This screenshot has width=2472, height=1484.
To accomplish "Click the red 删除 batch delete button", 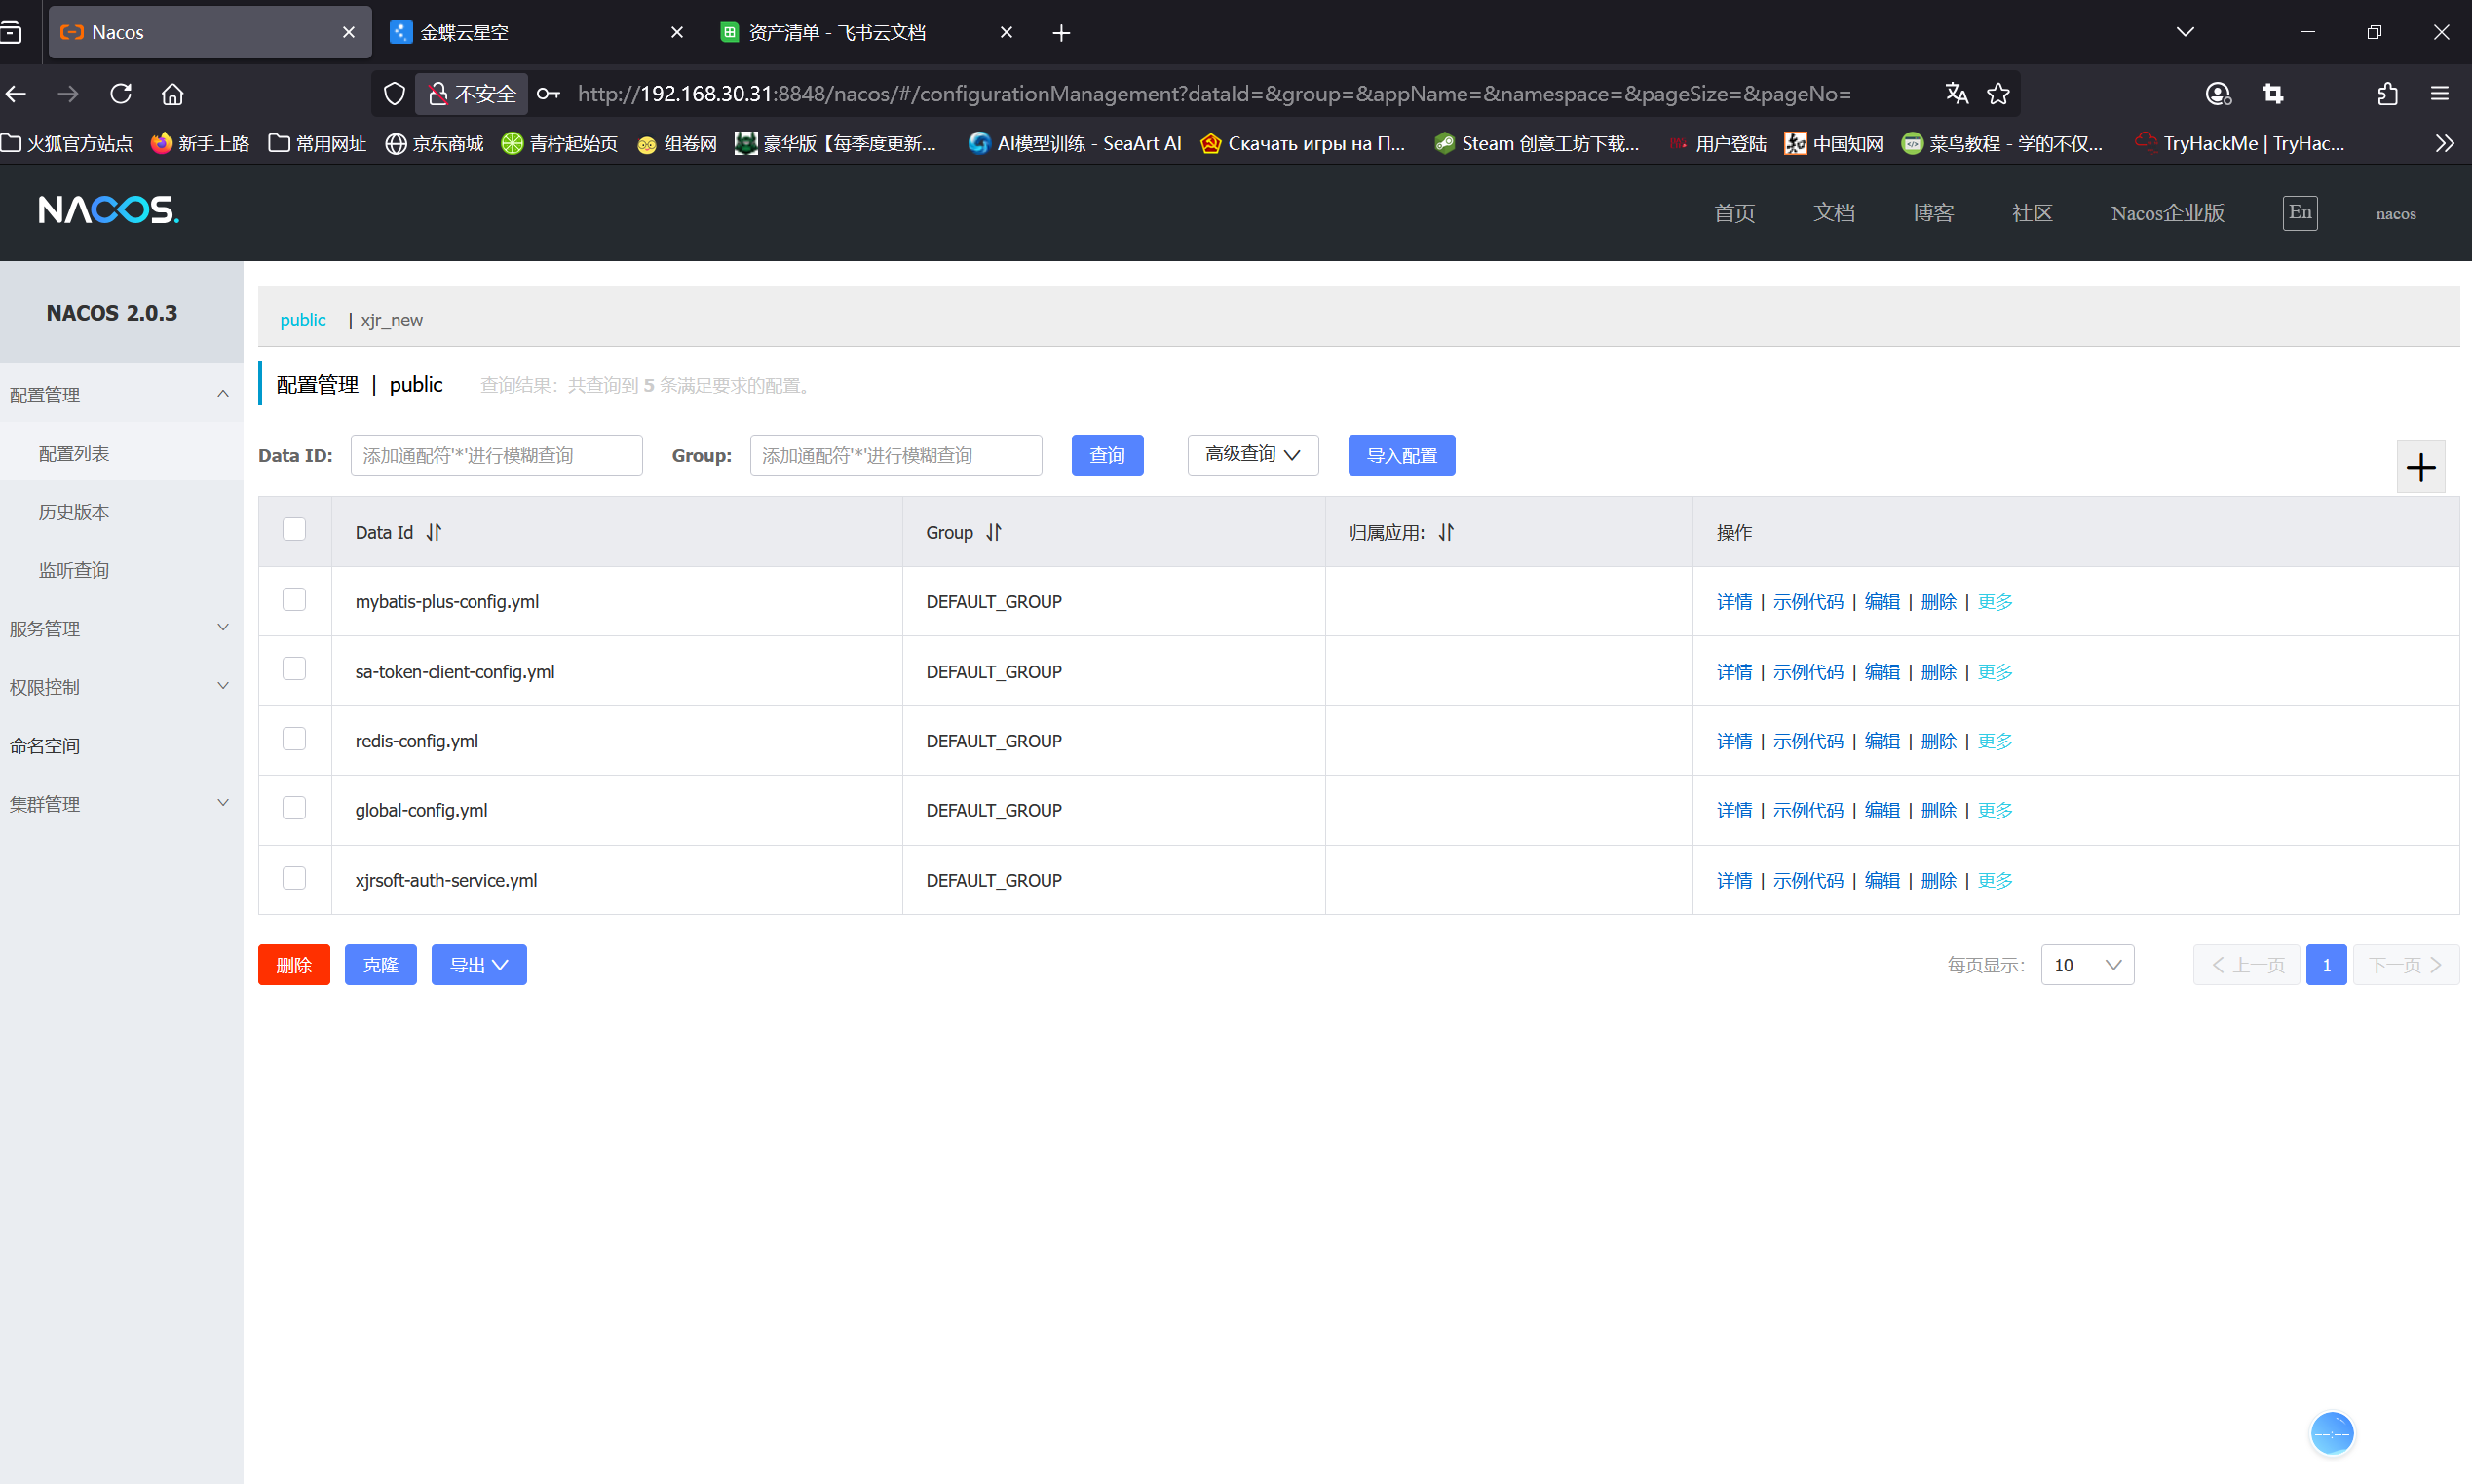I will 294,965.
